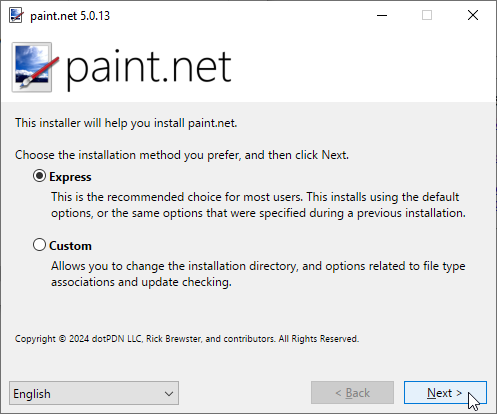Click the Next button to continue
The height and width of the screenshot is (414, 497).
pyautogui.click(x=445, y=393)
